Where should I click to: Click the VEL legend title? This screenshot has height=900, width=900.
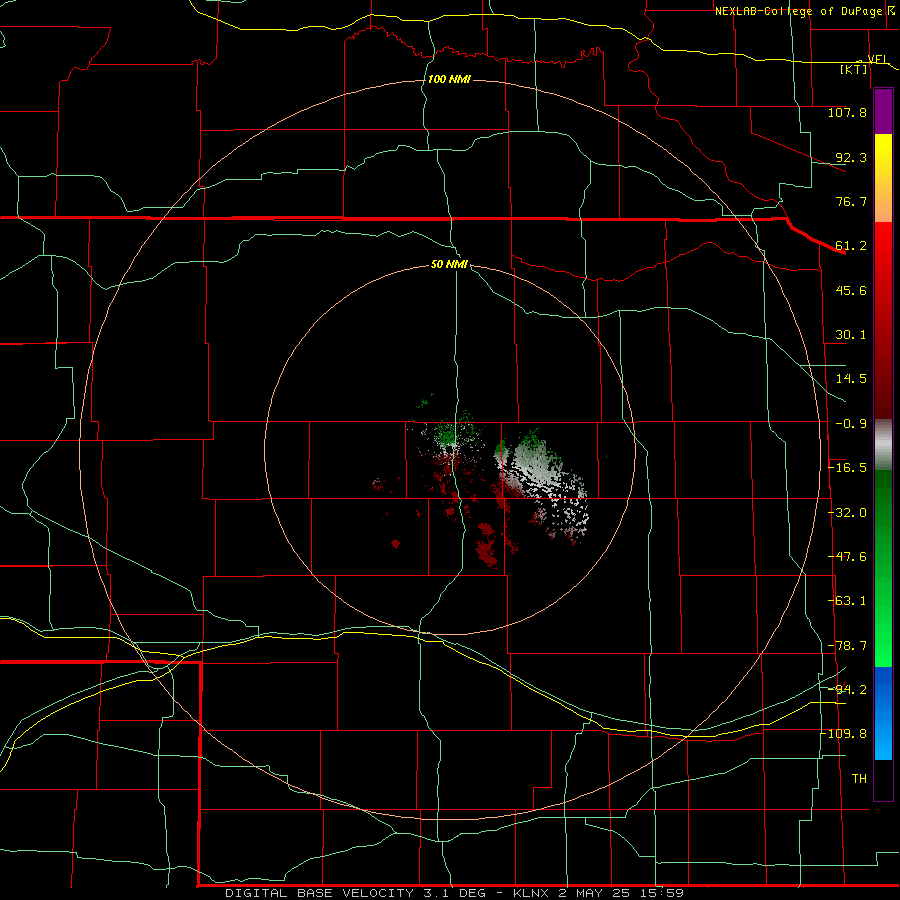[x=877, y=59]
